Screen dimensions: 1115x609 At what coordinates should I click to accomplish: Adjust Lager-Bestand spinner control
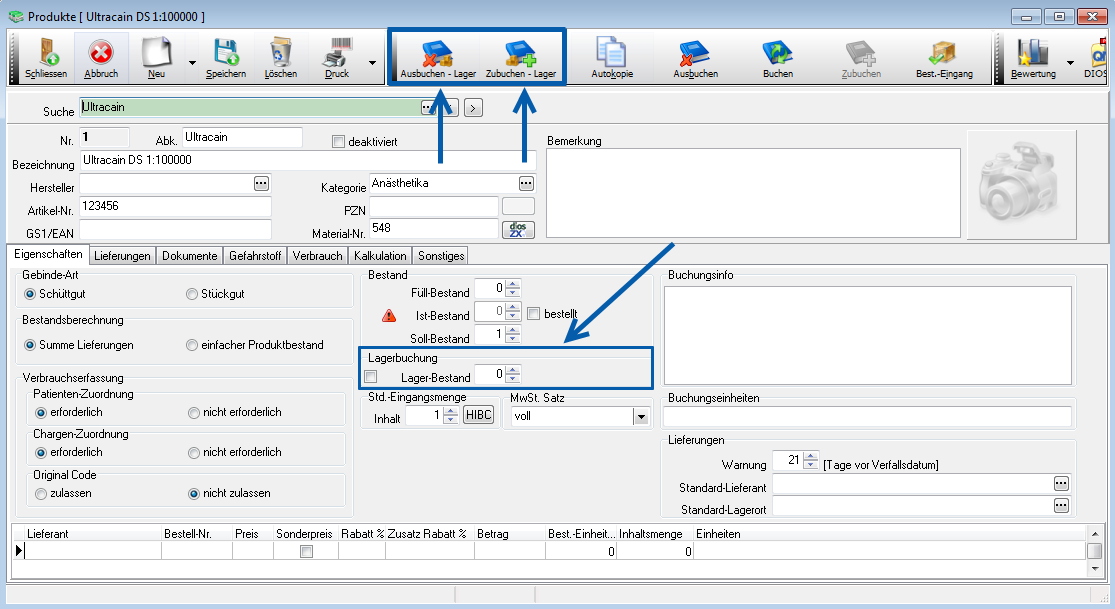tap(513, 374)
